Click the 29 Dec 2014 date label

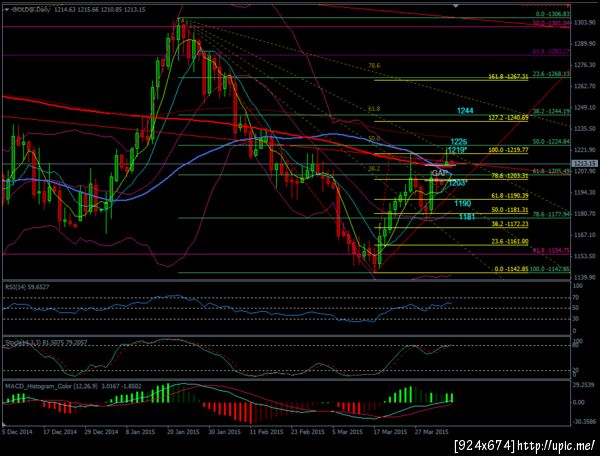(x=101, y=432)
